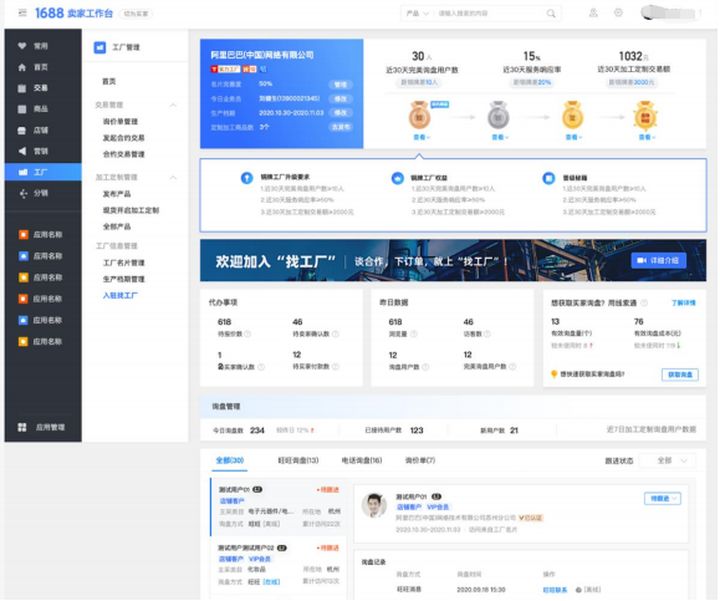This screenshot has height=601, width=720.
Task: Open the user profile icon in header
Action: click(x=593, y=13)
